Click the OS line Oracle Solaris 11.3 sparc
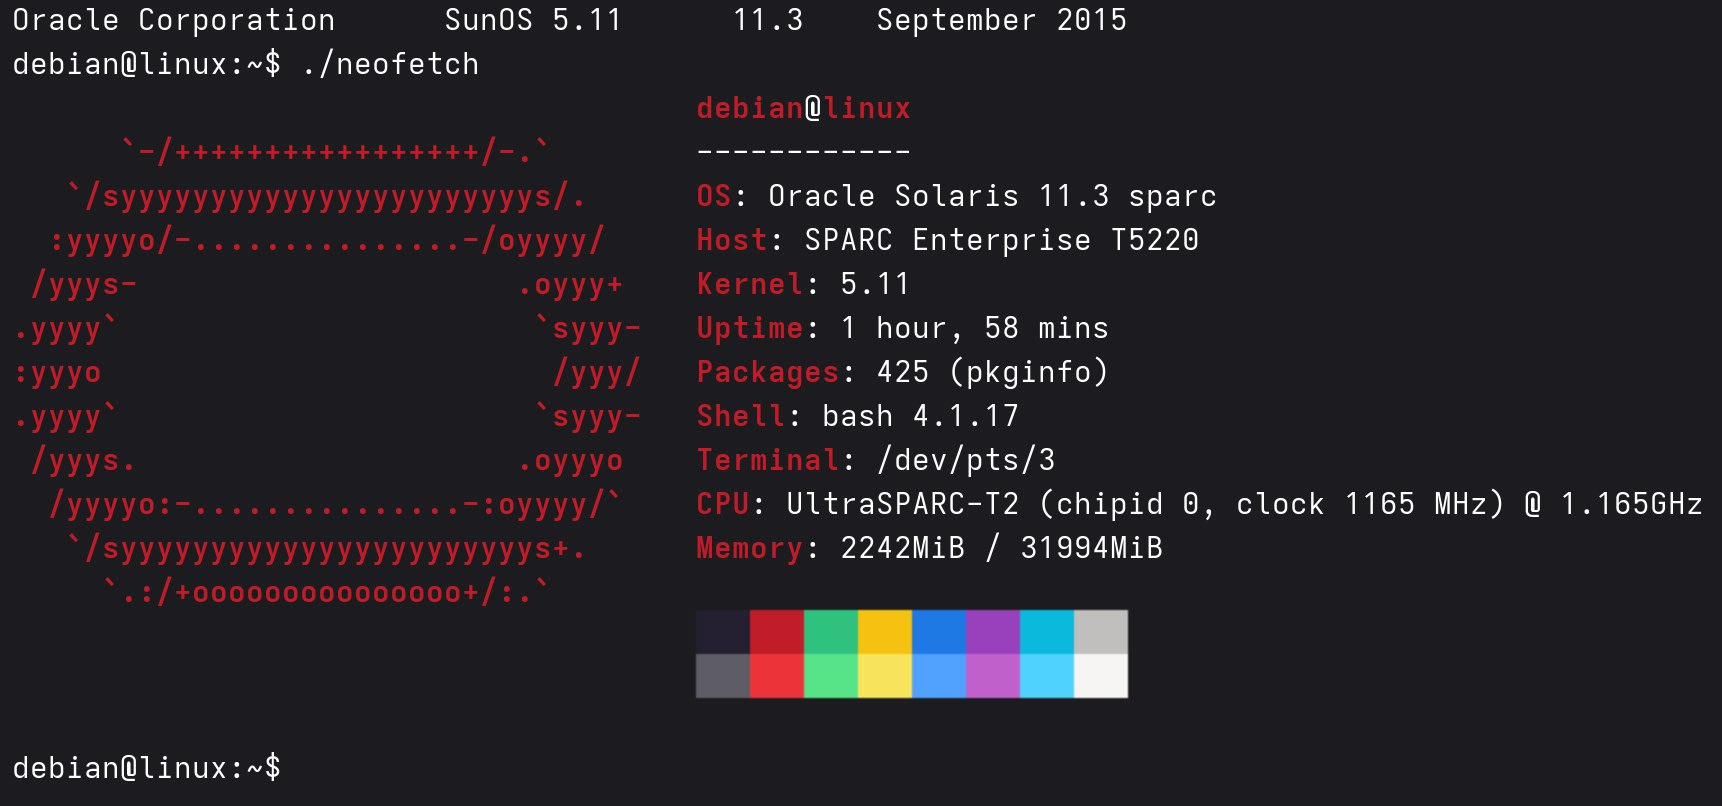 956,196
